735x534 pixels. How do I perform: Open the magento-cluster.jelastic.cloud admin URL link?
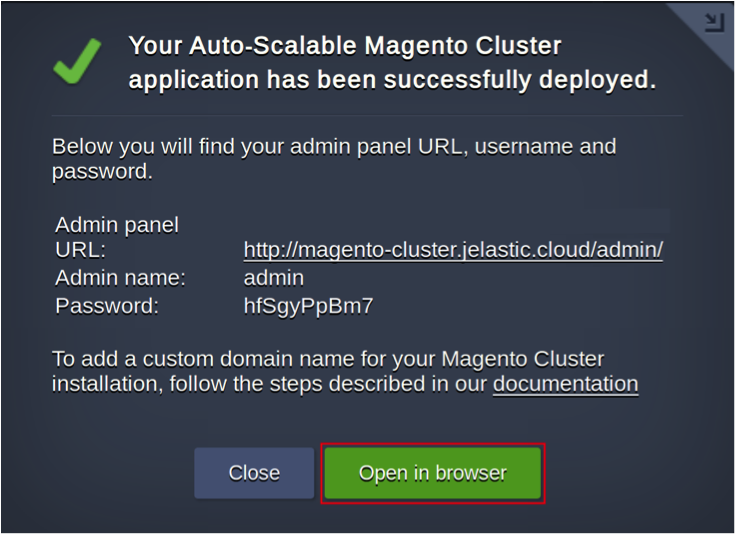point(453,250)
